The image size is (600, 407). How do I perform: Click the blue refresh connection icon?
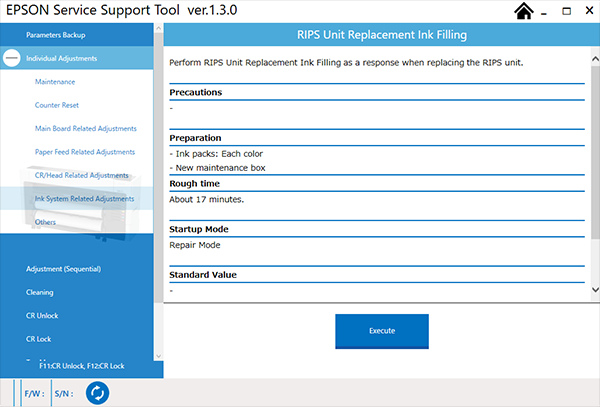(x=97, y=393)
